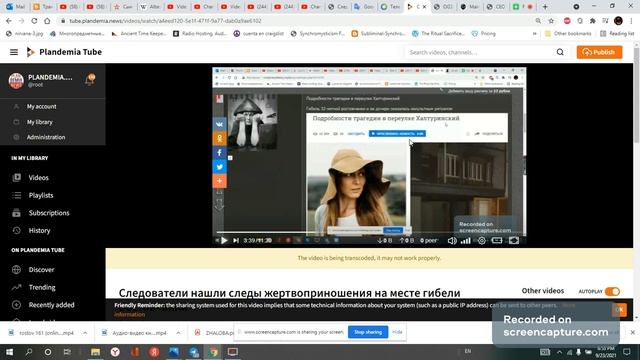The height and width of the screenshot is (360, 640).
Task: Open Chrome from the taskbar
Action: [213, 351]
